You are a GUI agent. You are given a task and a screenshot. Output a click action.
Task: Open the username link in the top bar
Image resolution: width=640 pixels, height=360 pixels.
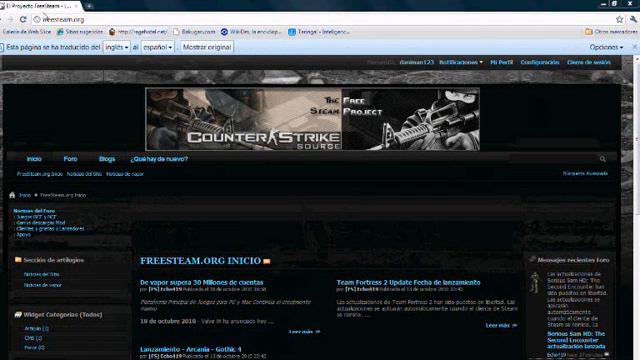click(x=416, y=62)
